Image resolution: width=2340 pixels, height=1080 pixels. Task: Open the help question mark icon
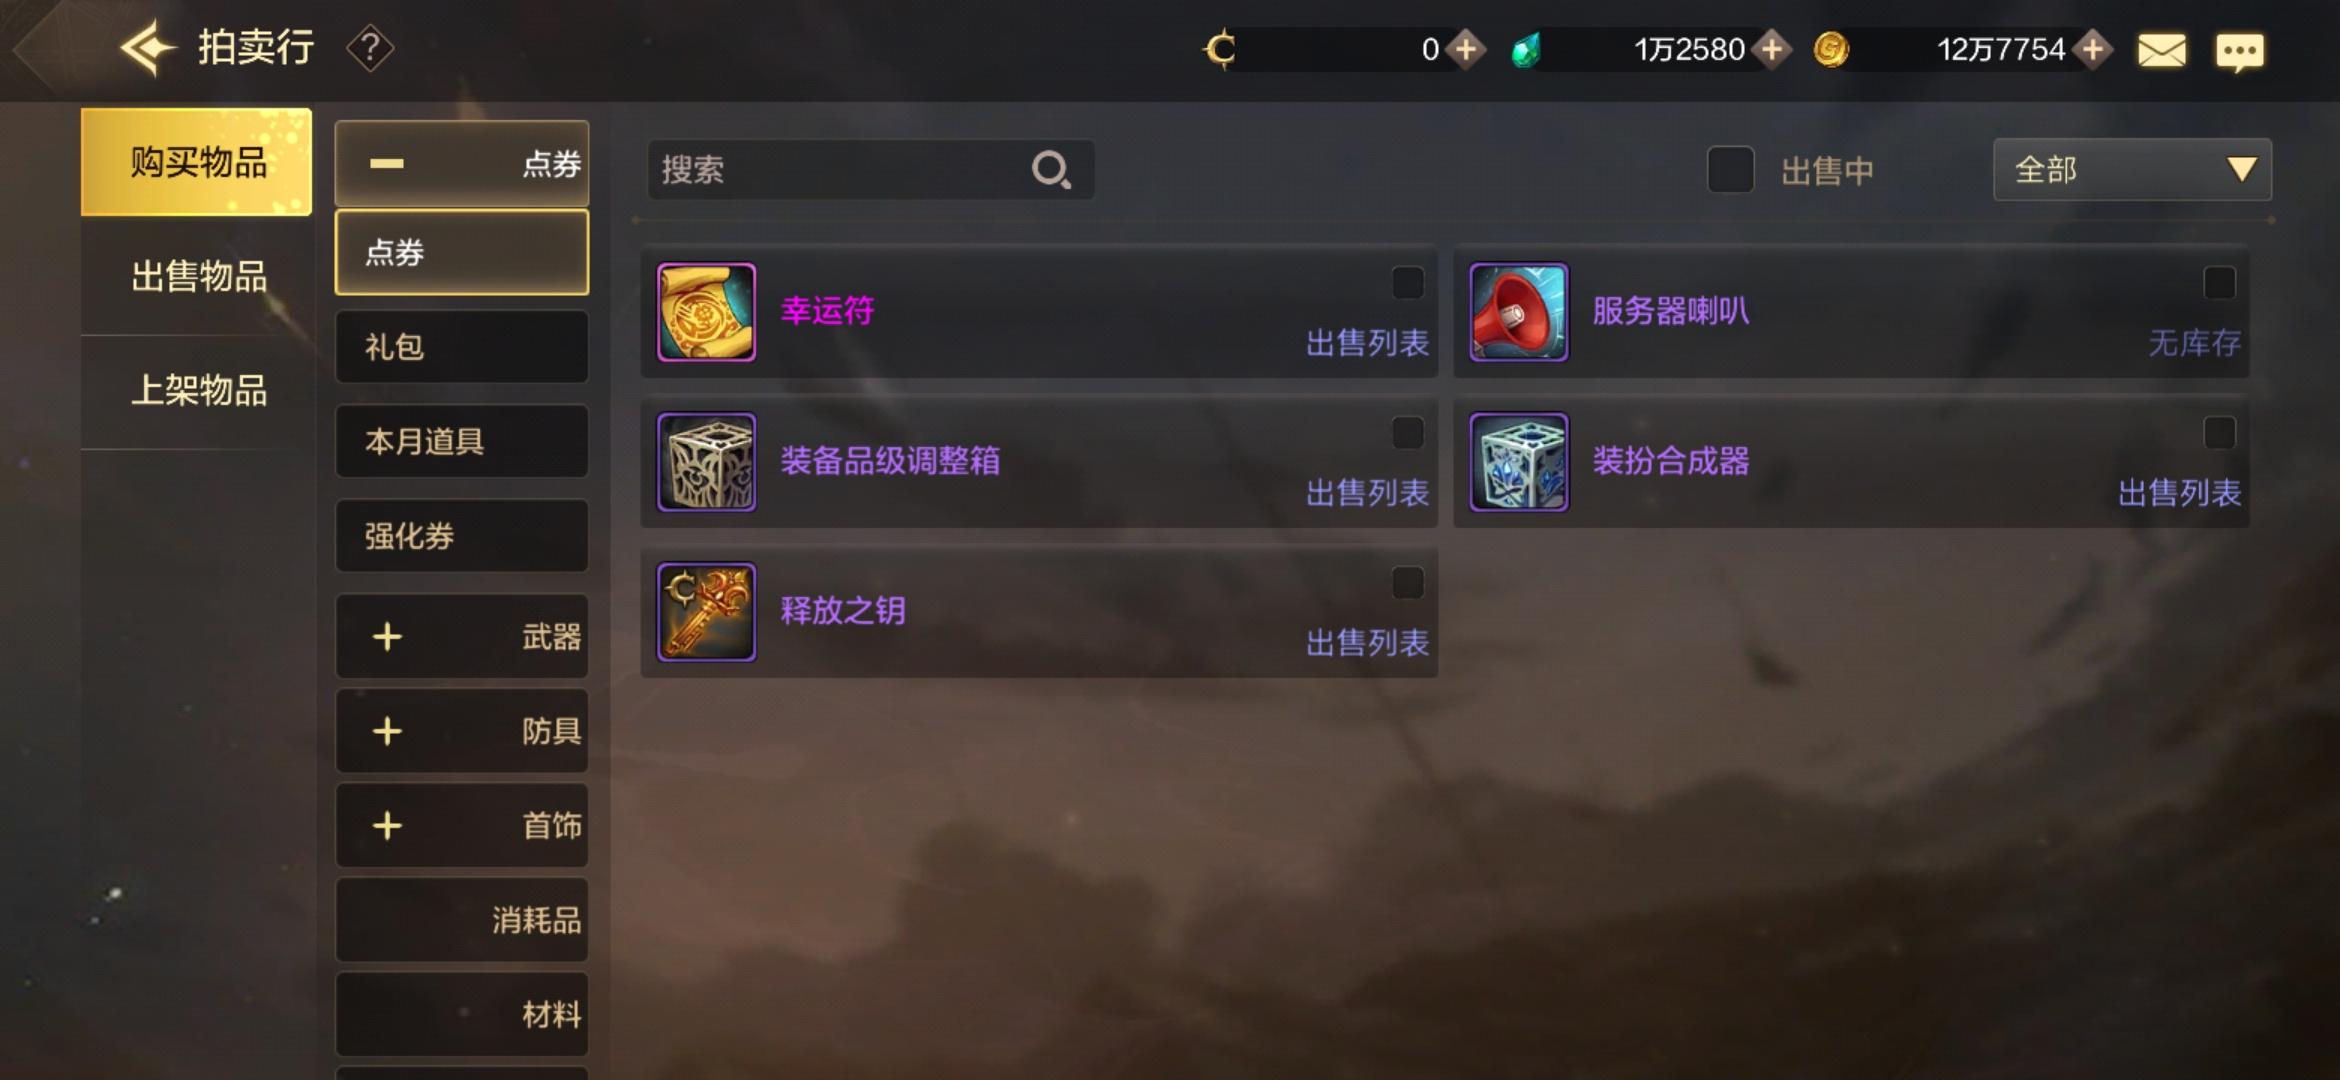(x=370, y=48)
